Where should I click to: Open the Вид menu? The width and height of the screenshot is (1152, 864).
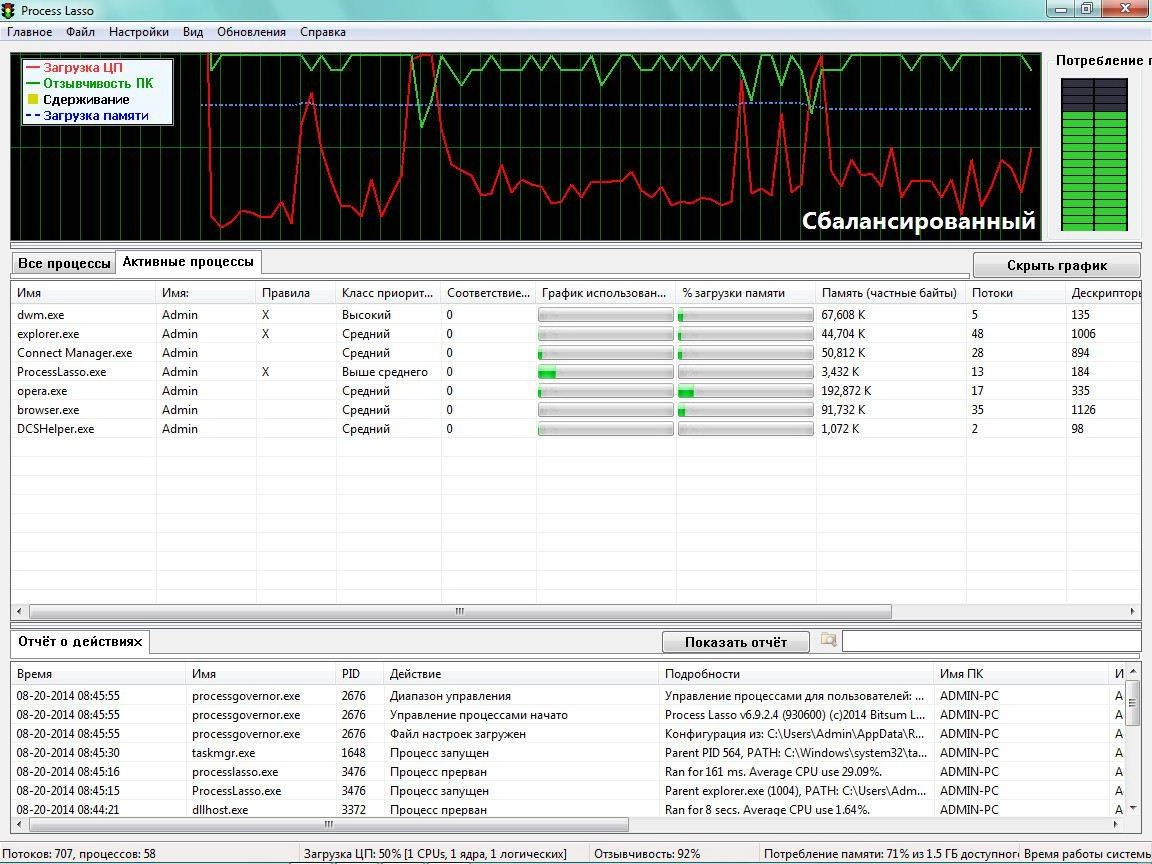[x=192, y=32]
